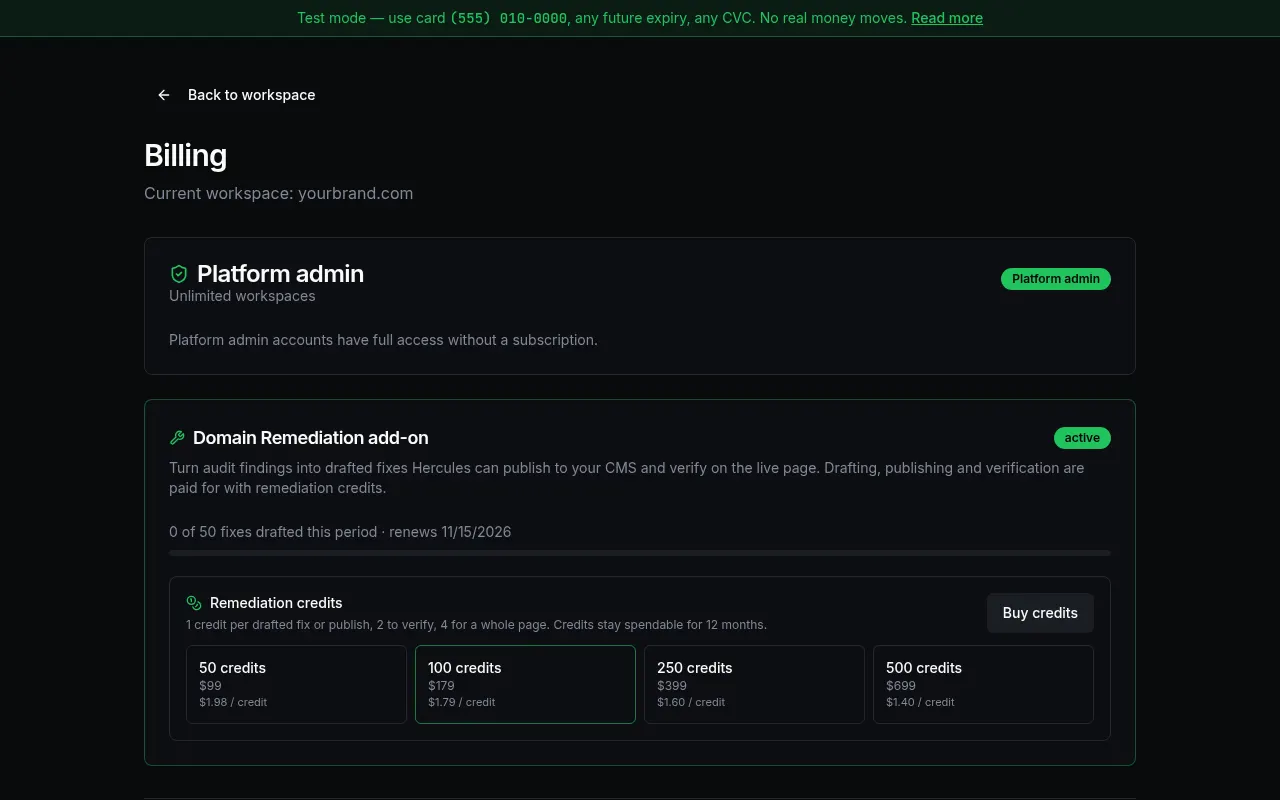The width and height of the screenshot is (1280, 800).
Task: Click the green Platform admin badge
Action: (x=1056, y=279)
